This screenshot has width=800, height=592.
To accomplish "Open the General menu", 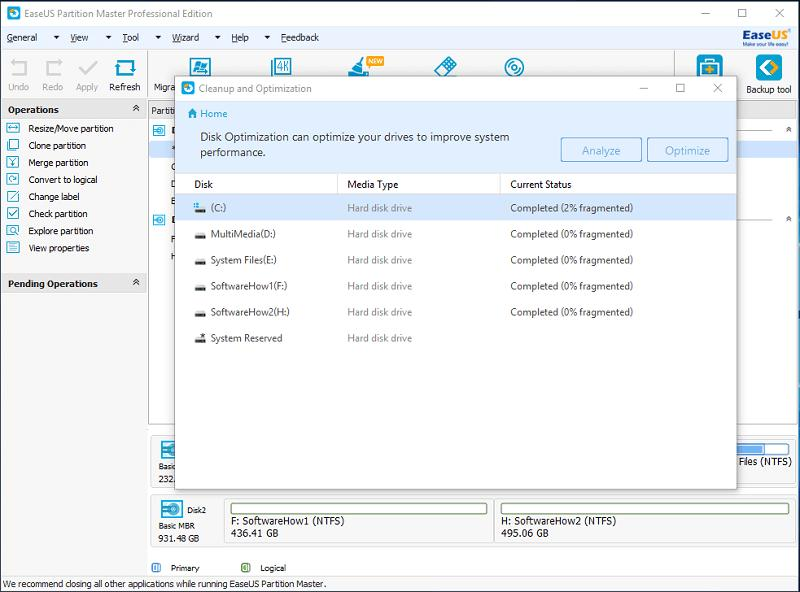I will (x=22, y=38).
